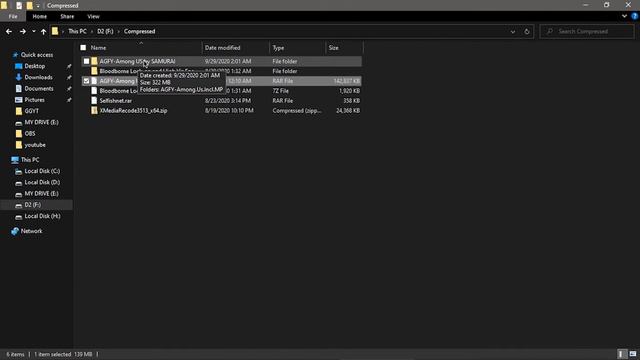Click Compressed breadcrumb in address bar

[139, 31]
